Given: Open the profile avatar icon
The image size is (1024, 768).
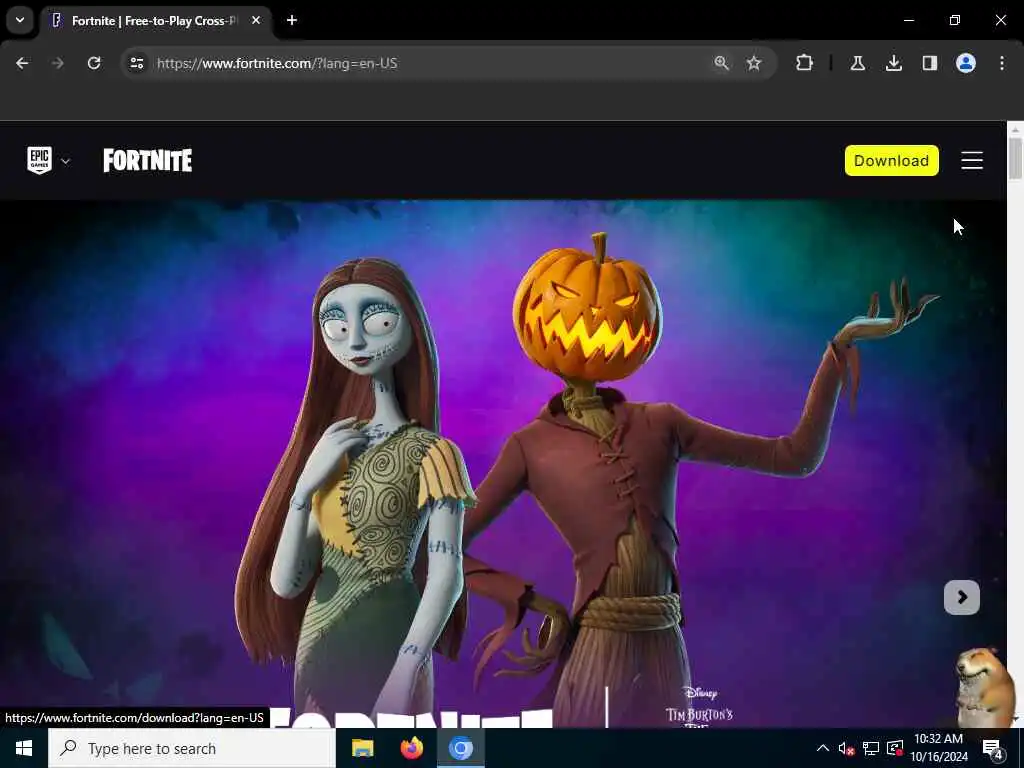Looking at the screenshot, I should pyautogui.click(x=965, y=63).
